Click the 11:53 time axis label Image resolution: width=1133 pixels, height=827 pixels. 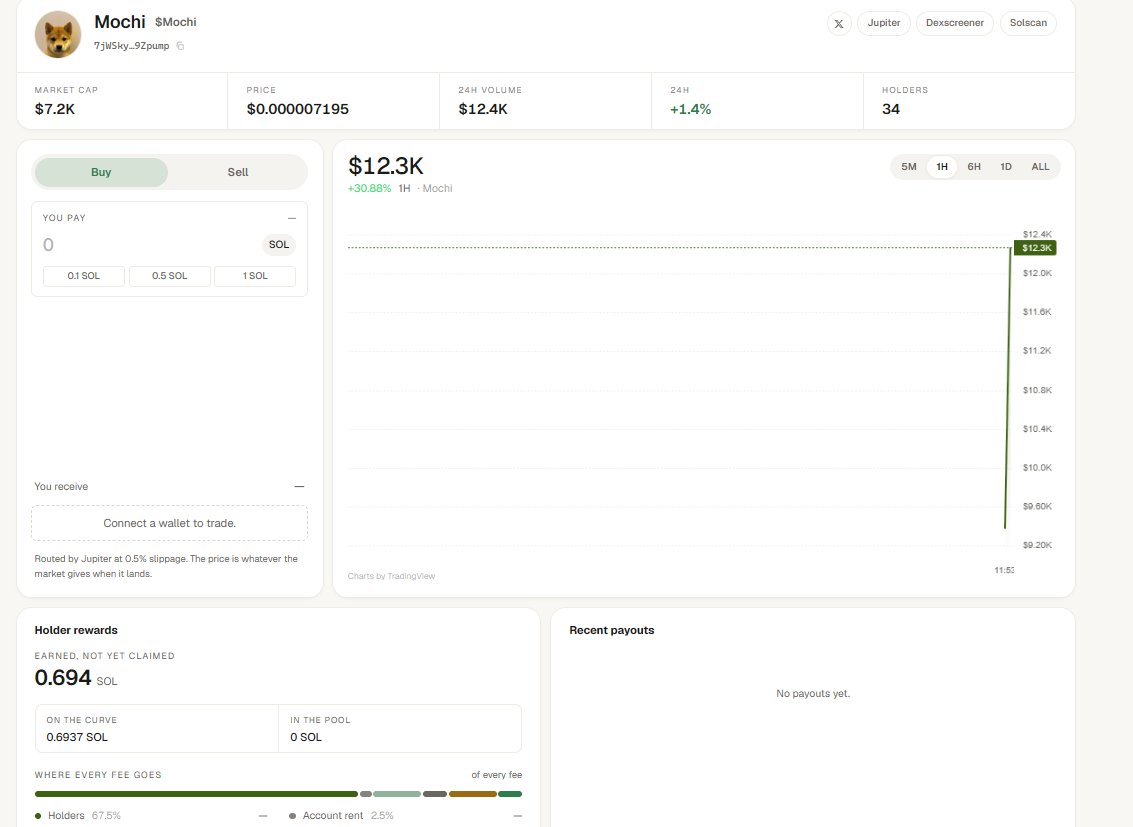[x=1004, y=571]
